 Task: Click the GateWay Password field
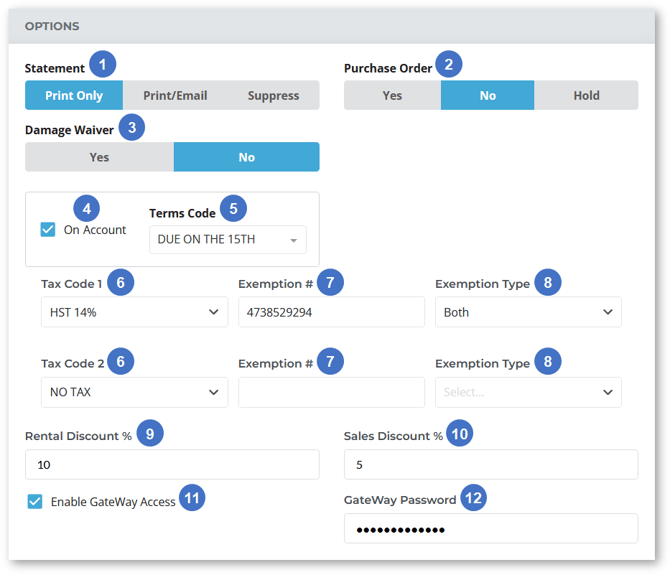pyautogui.click(x=490, y=529)
